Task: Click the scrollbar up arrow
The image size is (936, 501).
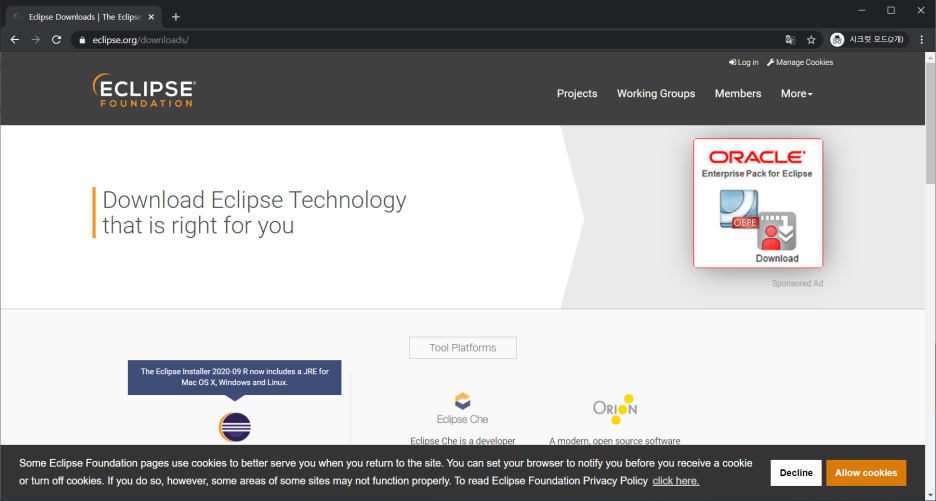Action: click(x=930, y=57)
